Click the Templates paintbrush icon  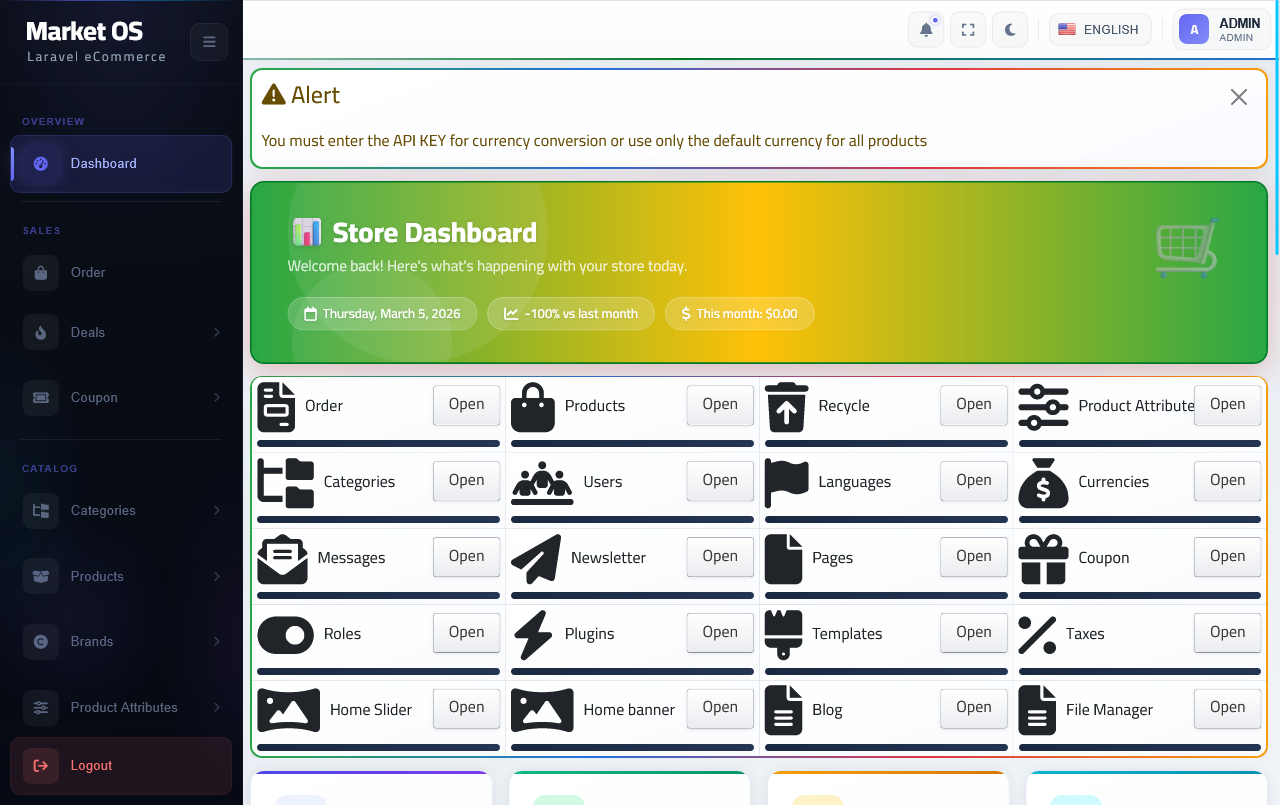[784, 634]
